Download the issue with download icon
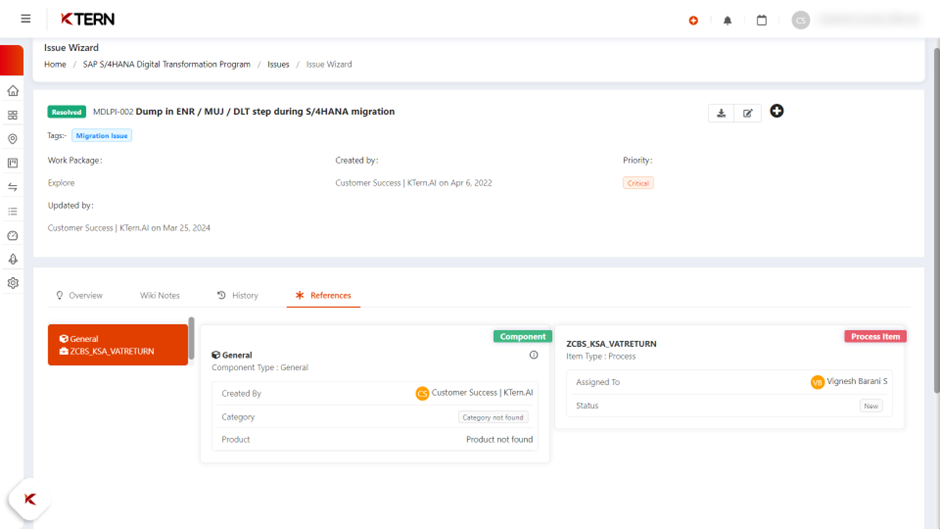Viewport: 940px width, 529px height. point(721,113)
